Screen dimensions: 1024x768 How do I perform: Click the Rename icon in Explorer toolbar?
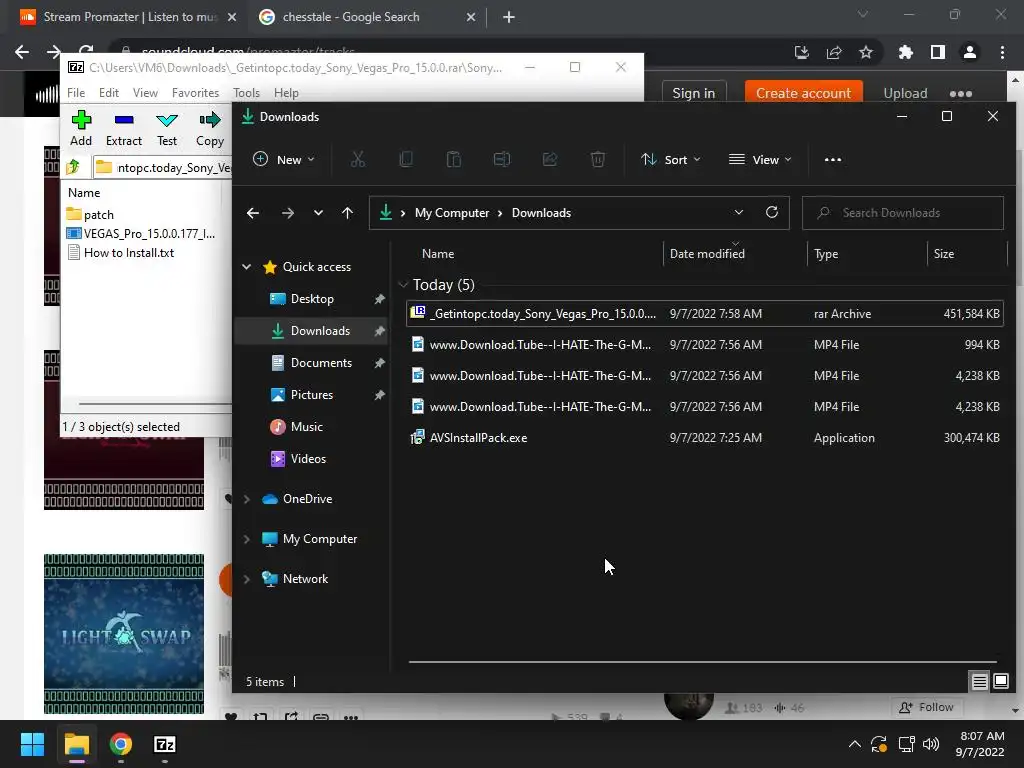[502, 159]
